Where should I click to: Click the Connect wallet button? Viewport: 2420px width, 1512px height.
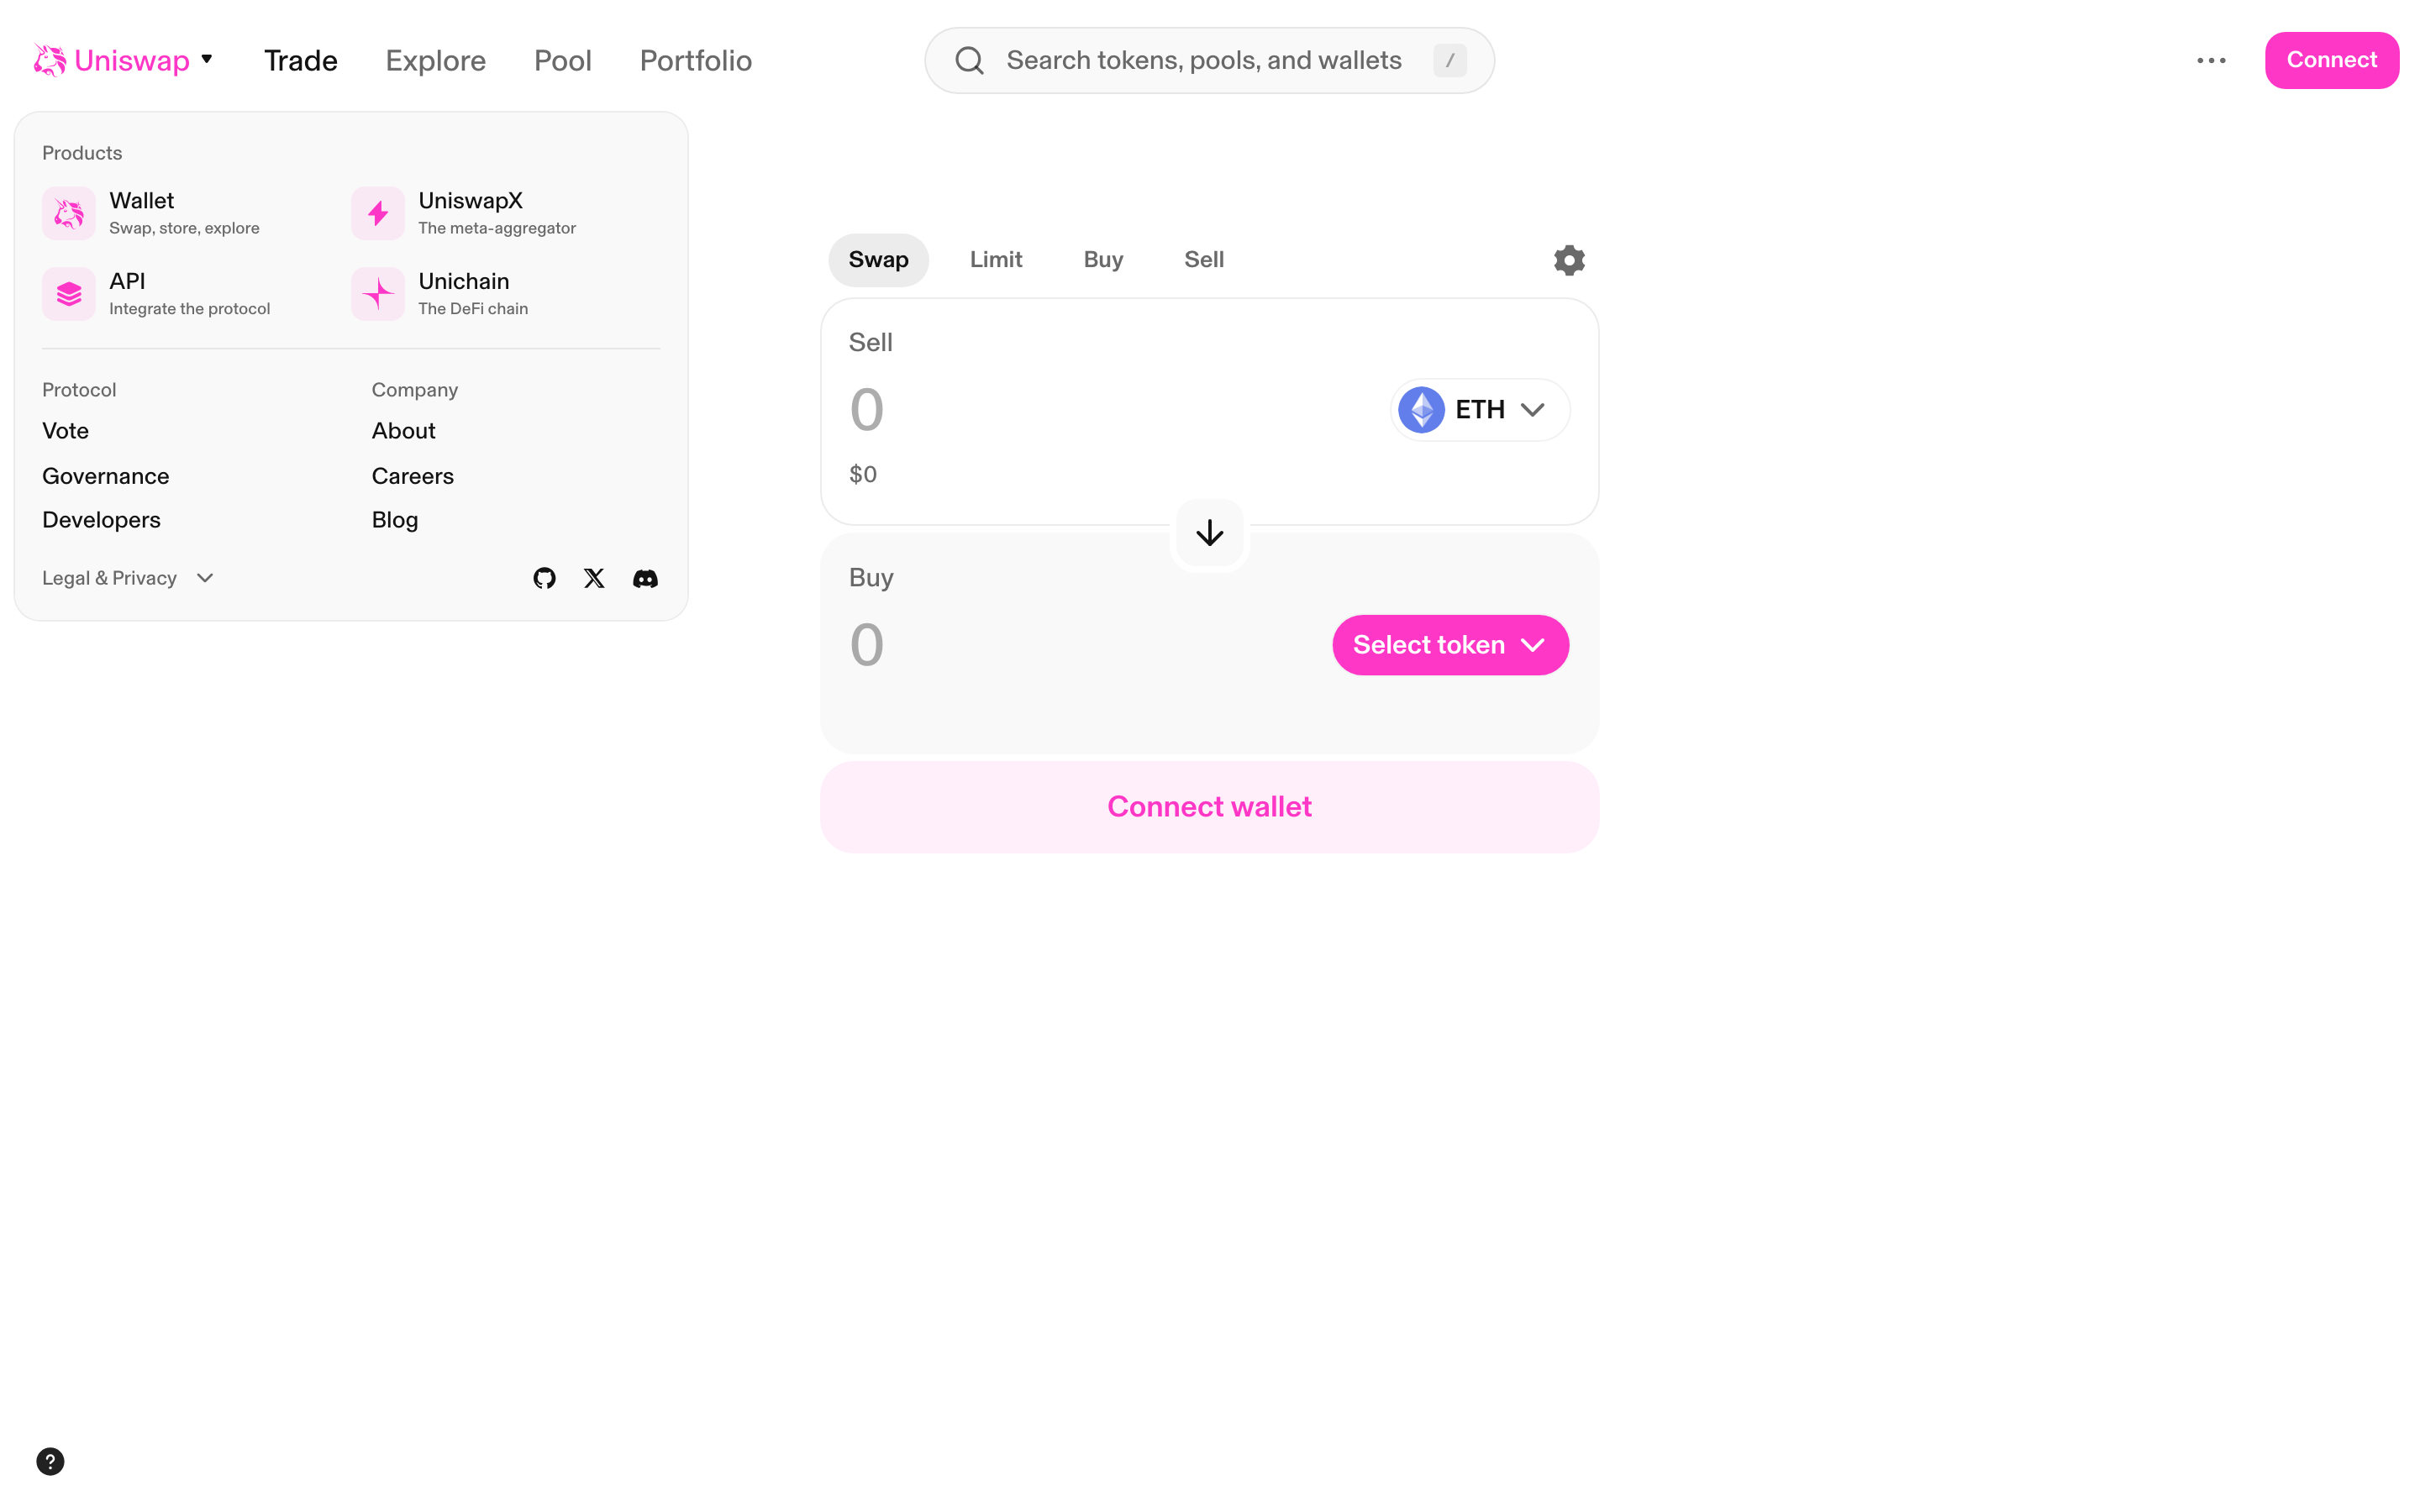click(1209, 806)
